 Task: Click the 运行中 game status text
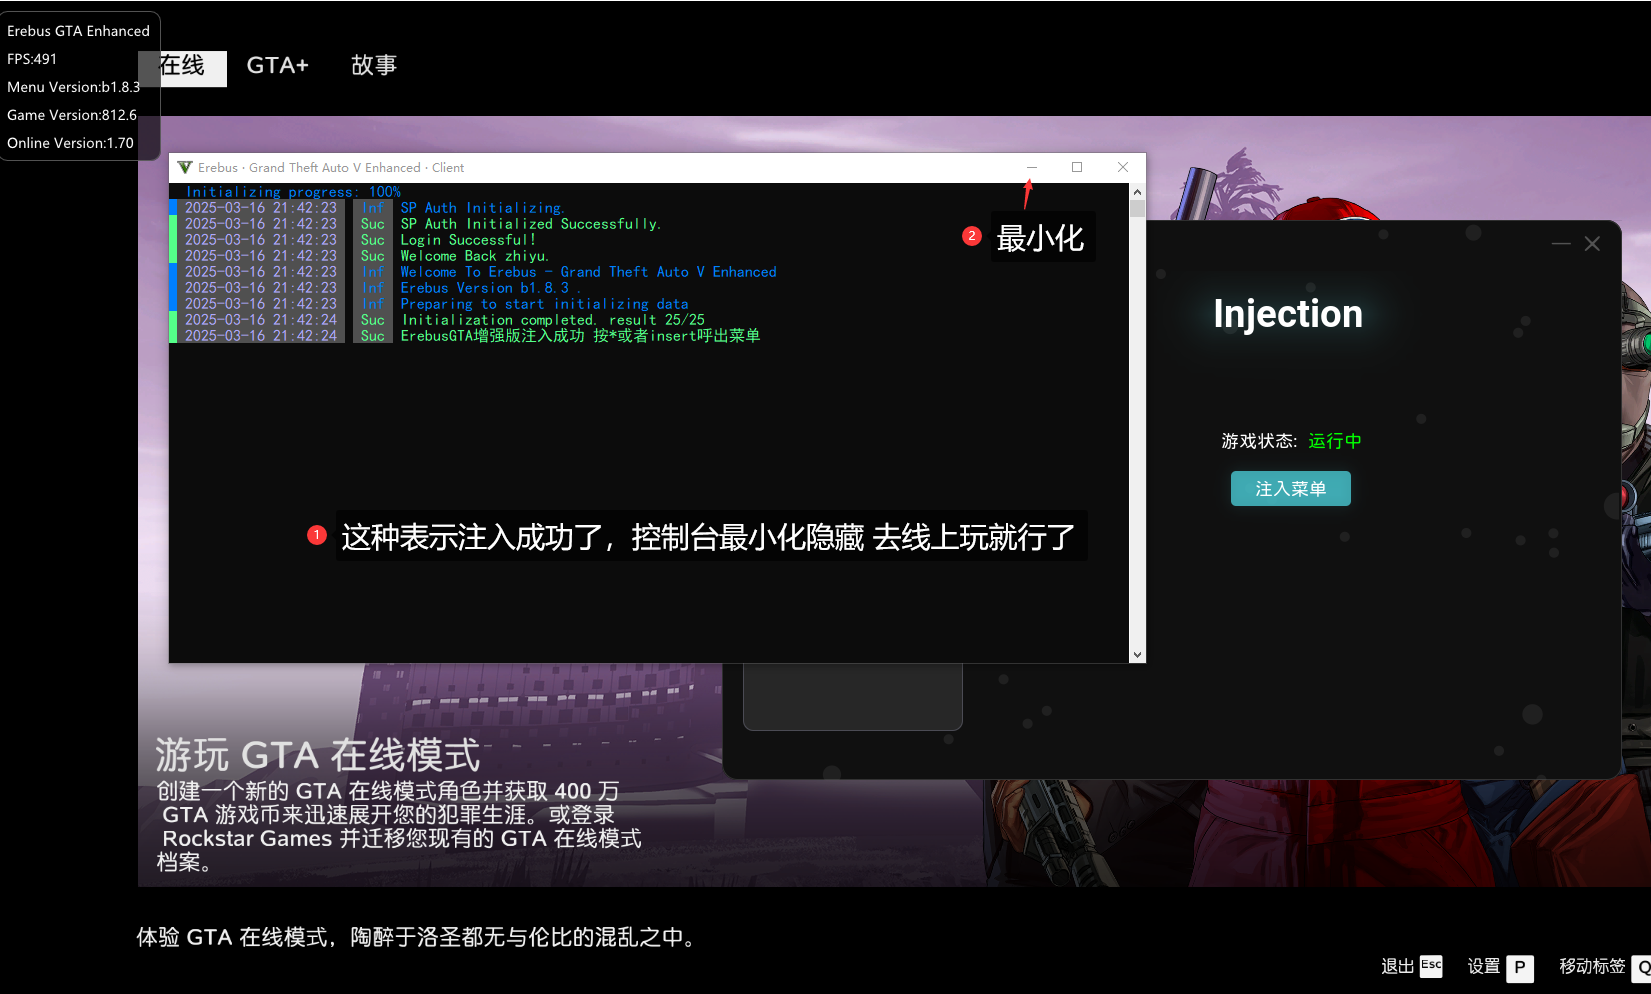coord(1335,441)
